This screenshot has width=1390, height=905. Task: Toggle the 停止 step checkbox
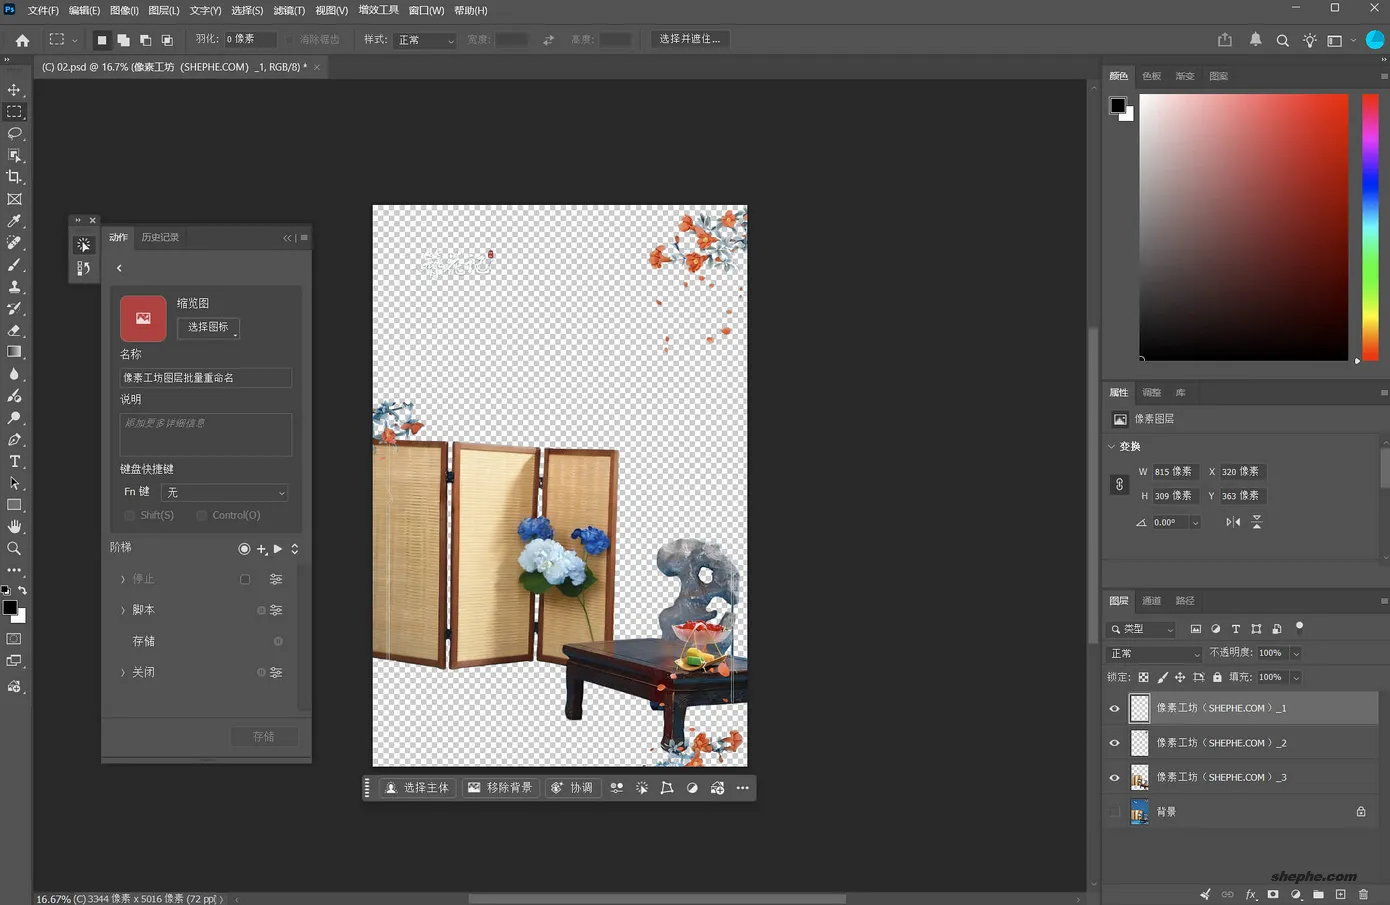click(245, 579)
